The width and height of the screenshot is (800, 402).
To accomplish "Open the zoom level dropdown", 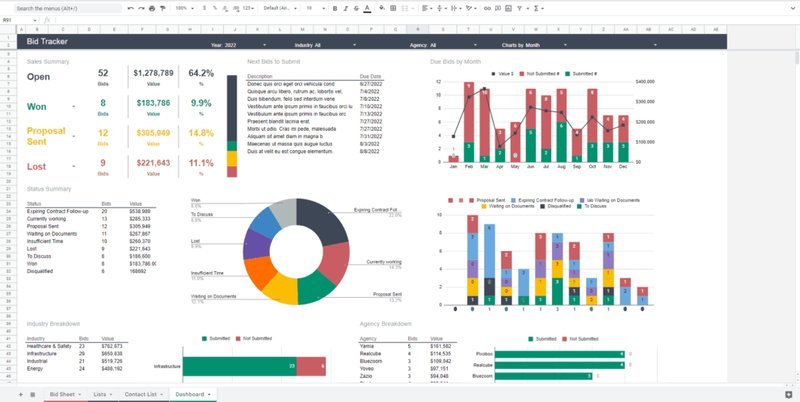I will pyautogui.click(x=184, y=8).
